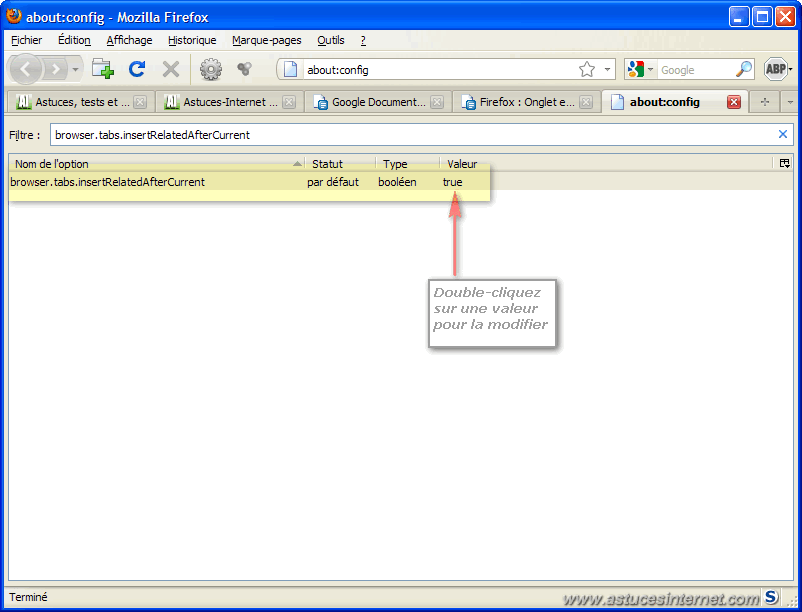Open the ? help menu

click(363, 40)
